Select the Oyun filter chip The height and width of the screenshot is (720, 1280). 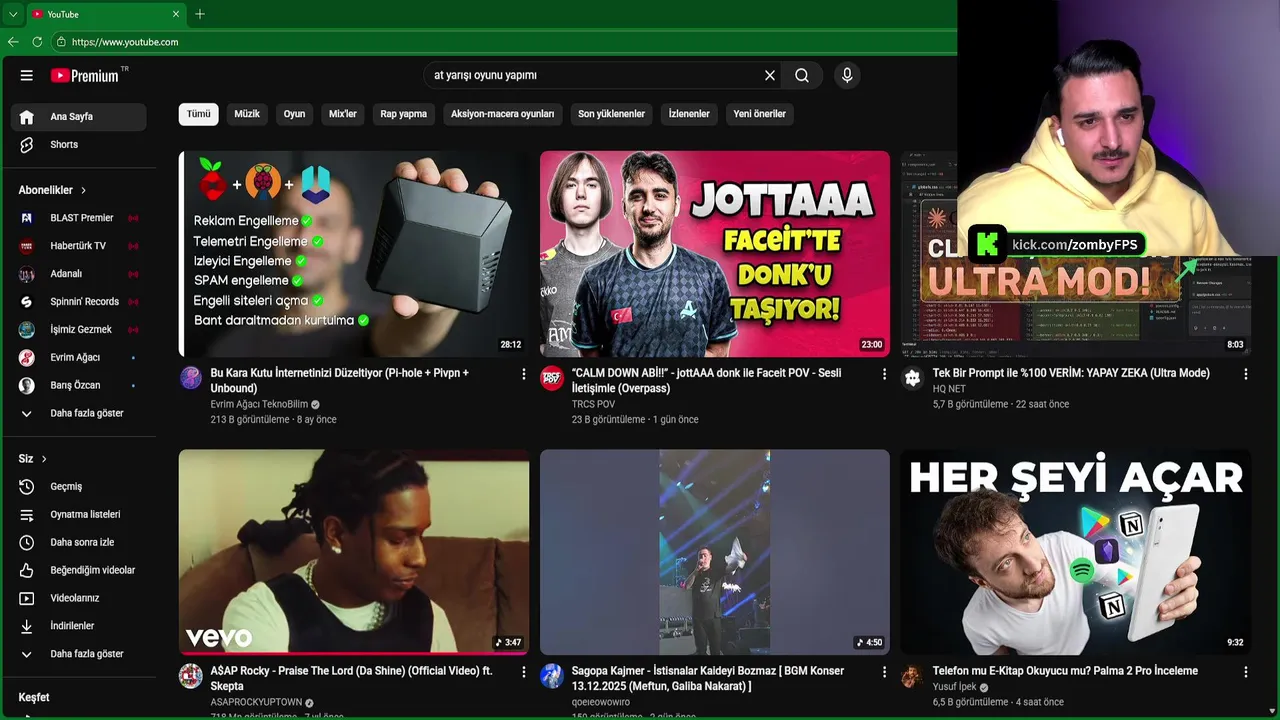tap(294, 114)
